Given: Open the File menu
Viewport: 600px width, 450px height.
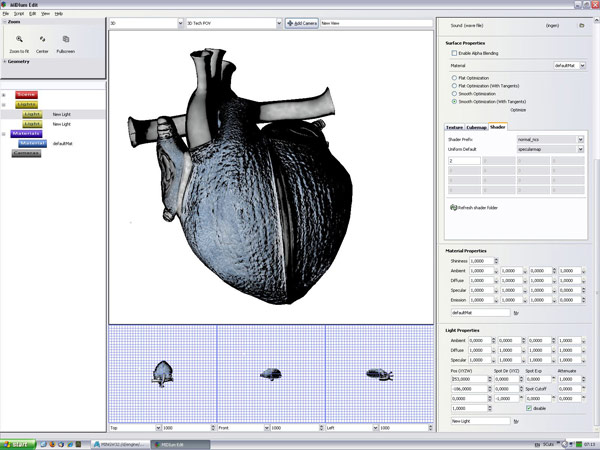Looking at the screenshot, I should coord(5,13).
